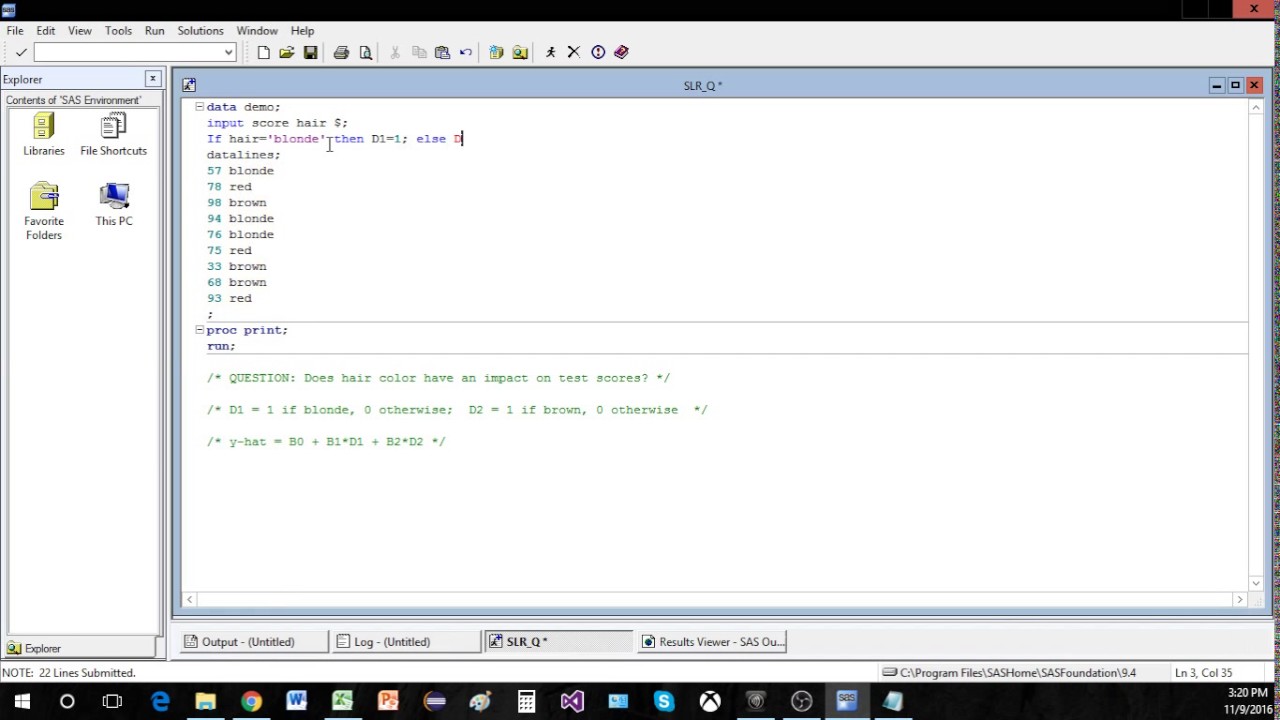The image size is (1280, 720).
Task: Open SAS Explorer from the toolbar
Action: pos(520,52)
